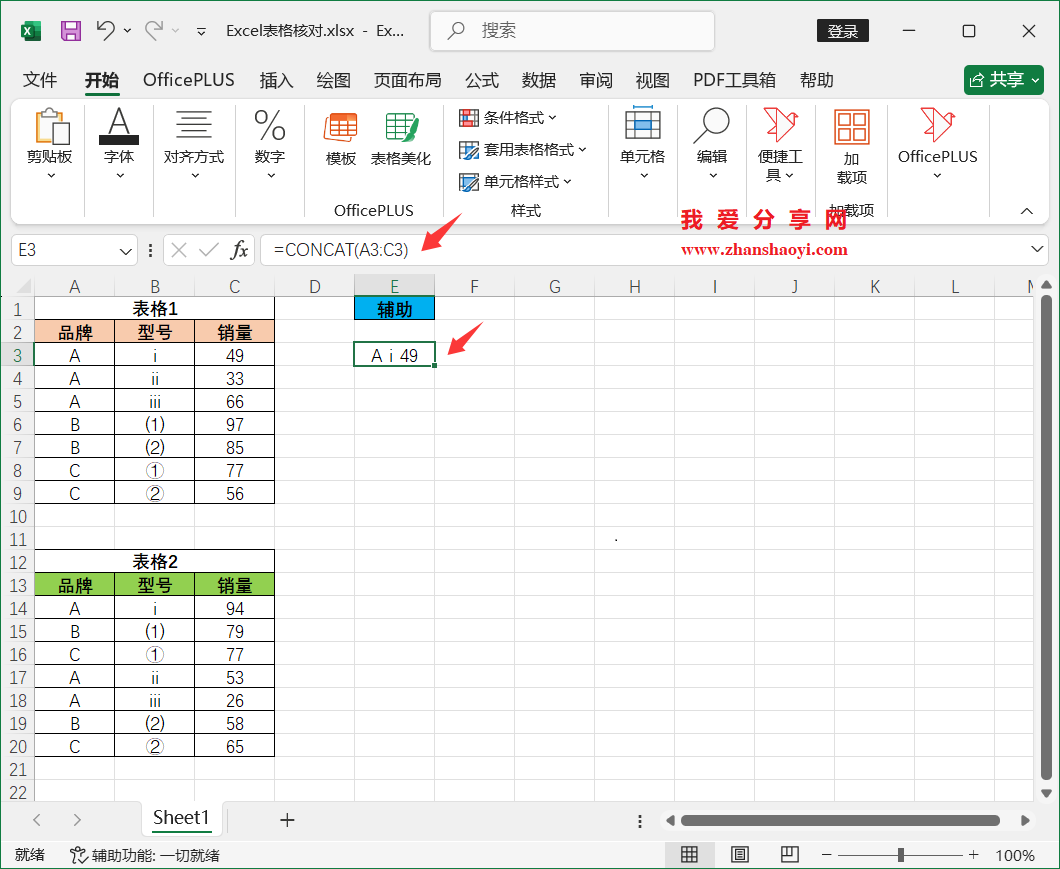Select column header G

[555, 287]
